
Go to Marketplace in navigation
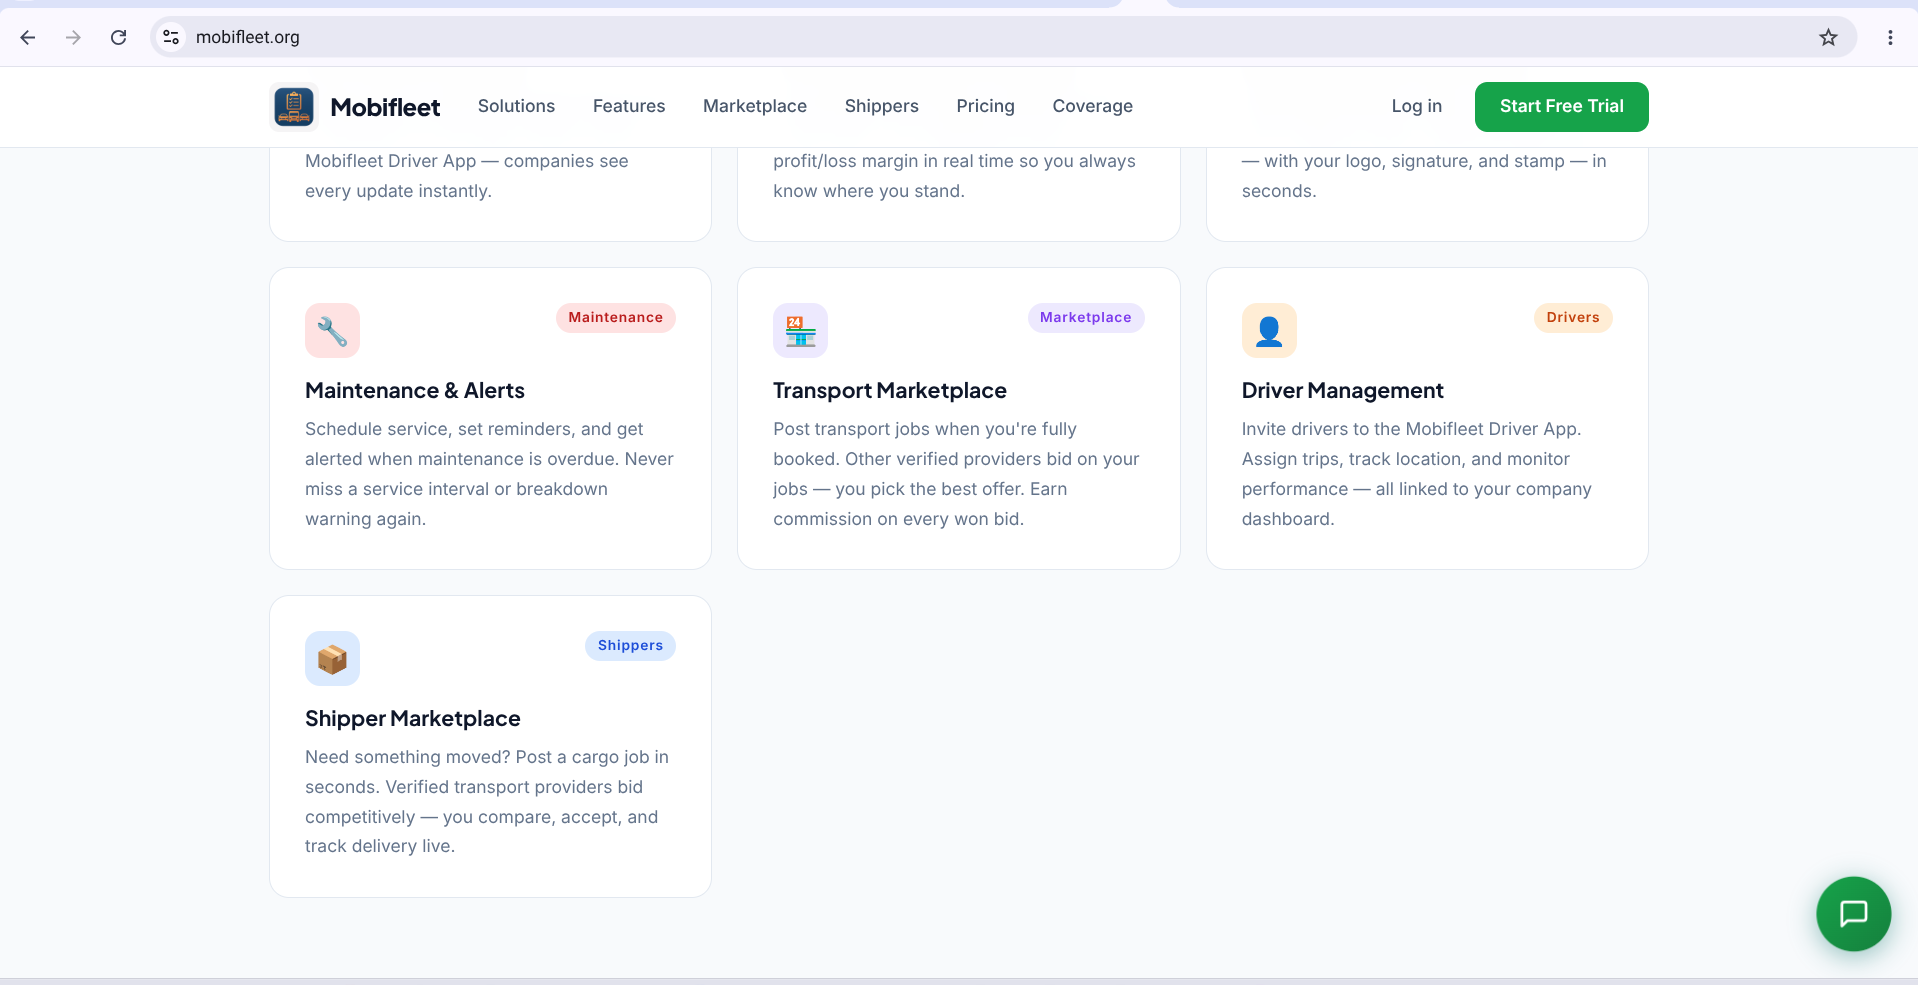pos(755,106)
